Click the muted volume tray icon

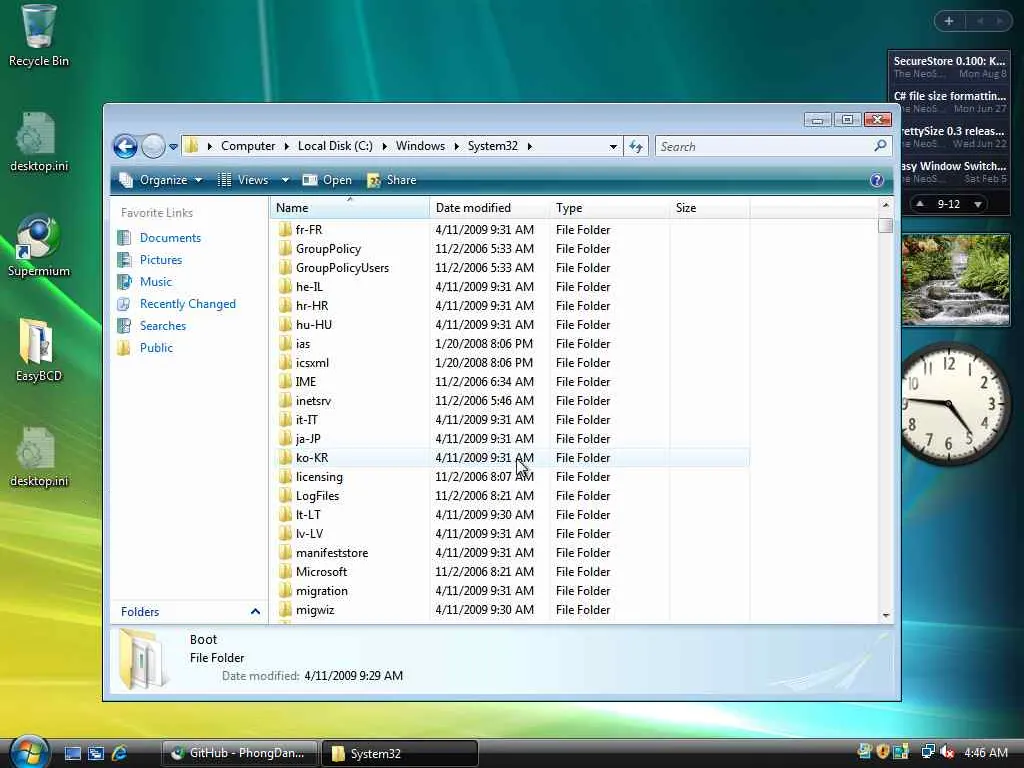pyautogui.click(x=946, y=752)
